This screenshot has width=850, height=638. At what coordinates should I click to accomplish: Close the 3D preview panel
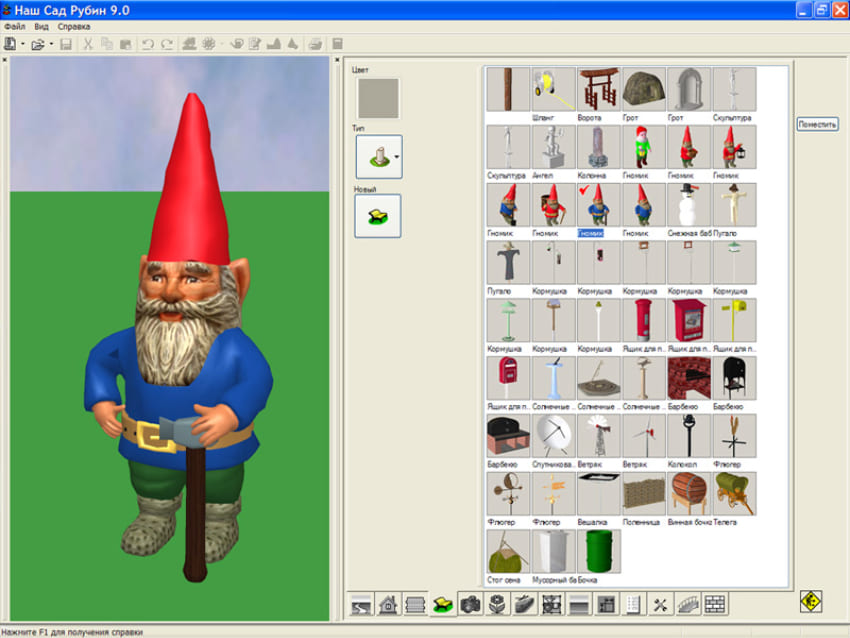pyautogui.click(x=4, y=60)
